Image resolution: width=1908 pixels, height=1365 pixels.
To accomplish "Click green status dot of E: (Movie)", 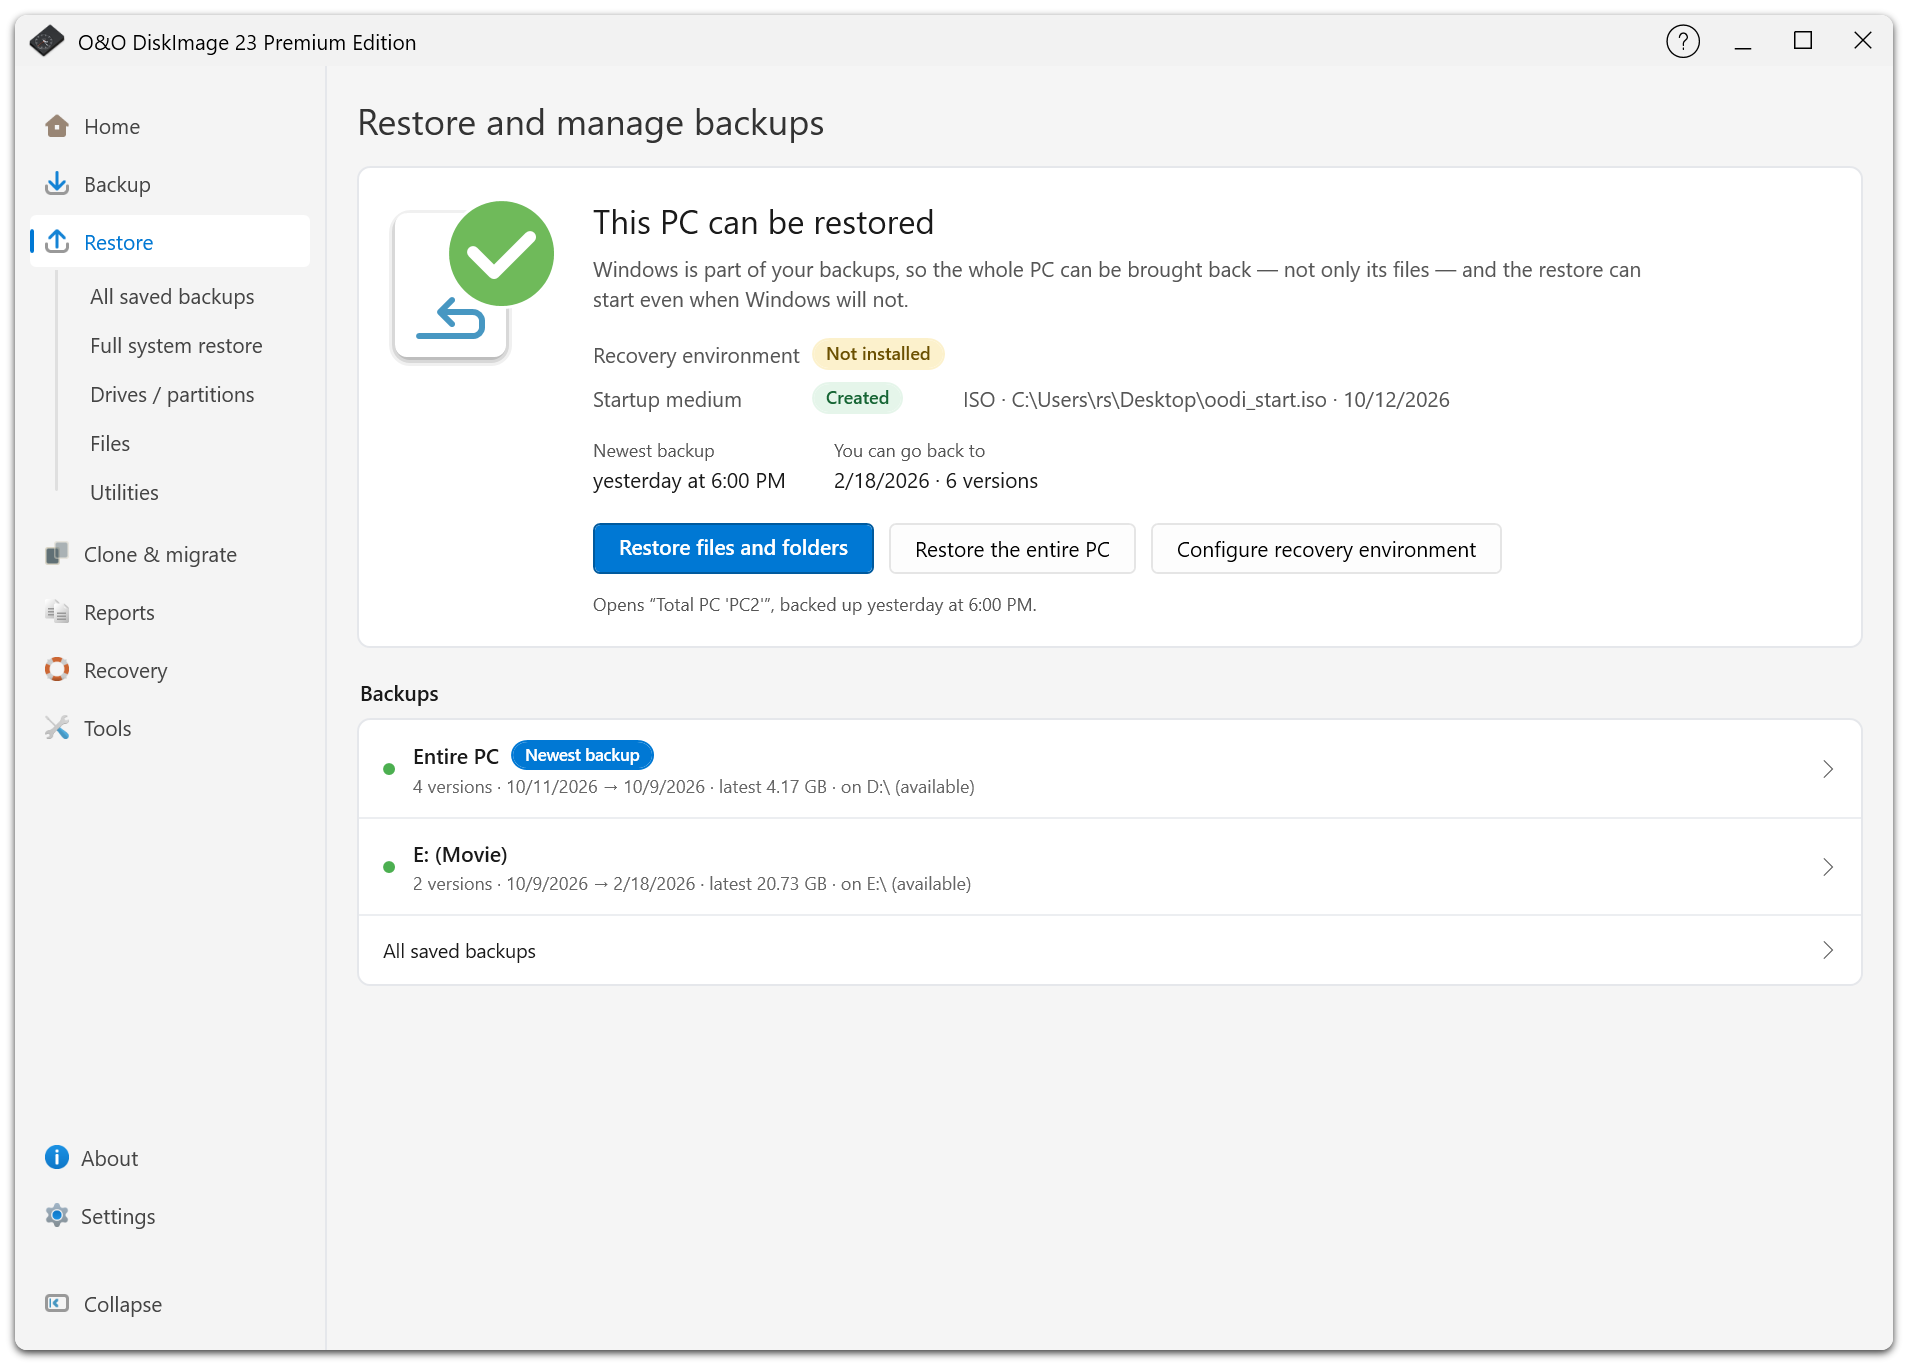I will coord(389,867).
